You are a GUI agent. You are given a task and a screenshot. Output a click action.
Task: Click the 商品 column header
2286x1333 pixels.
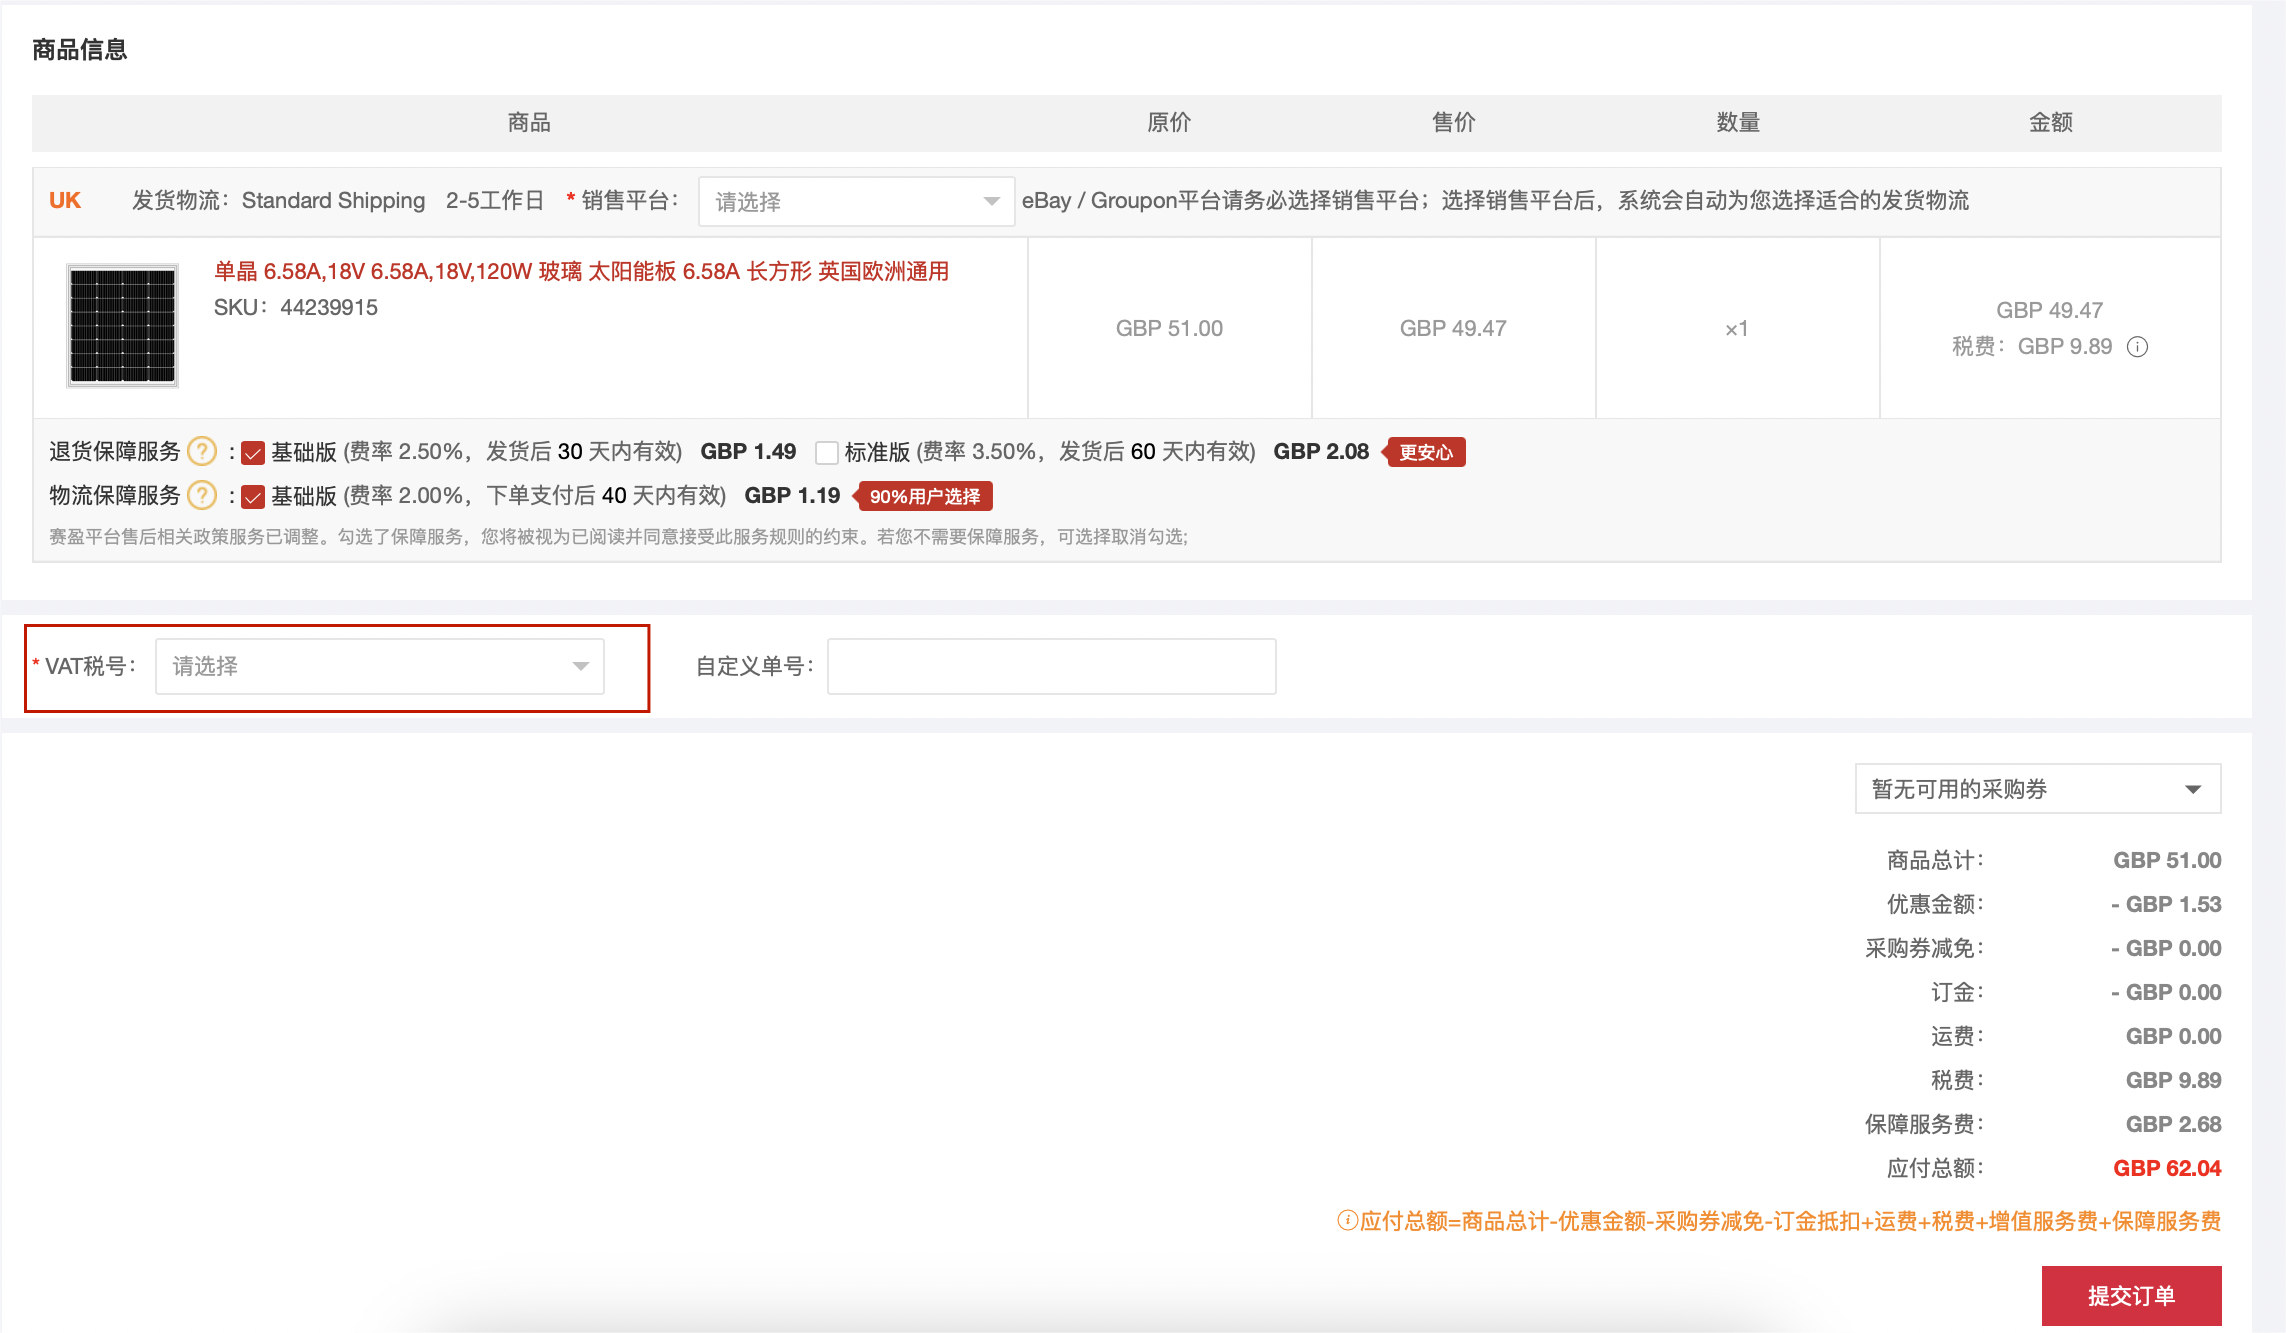[529, 123]
